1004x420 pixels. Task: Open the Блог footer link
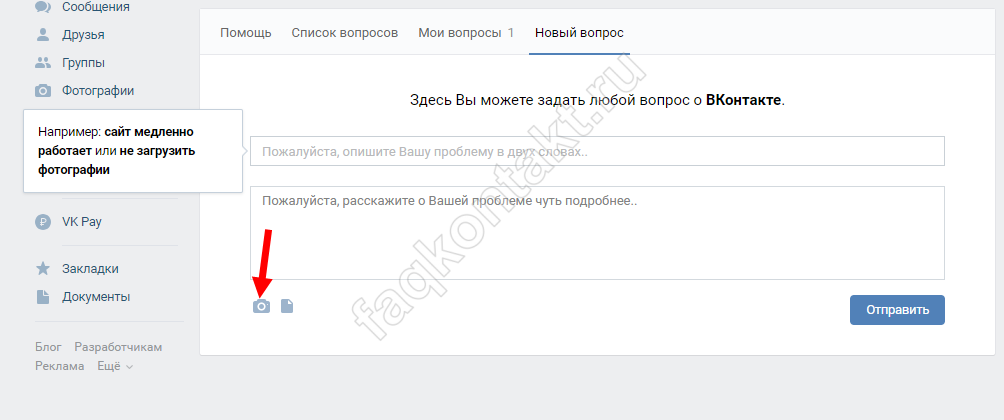pyautogui.click(x=48, y=347)
